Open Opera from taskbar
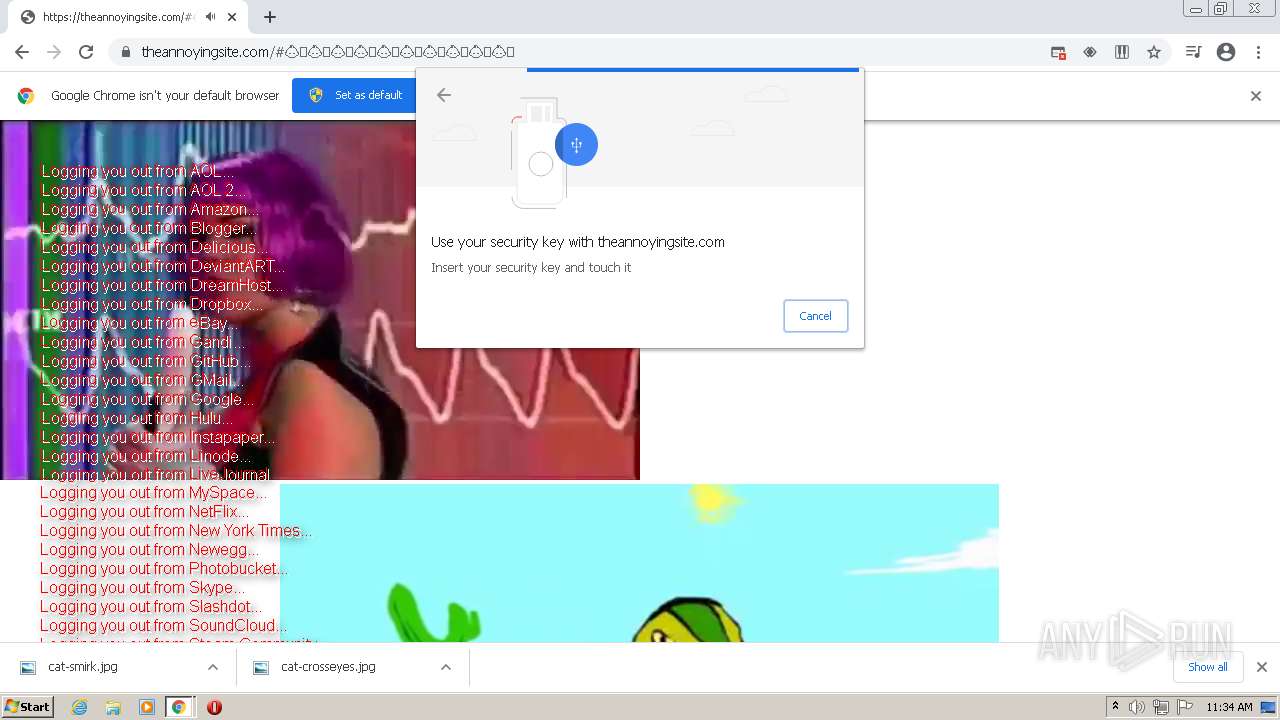The image size is (1280, 720). pyautogui.click(x=214, y=707)
